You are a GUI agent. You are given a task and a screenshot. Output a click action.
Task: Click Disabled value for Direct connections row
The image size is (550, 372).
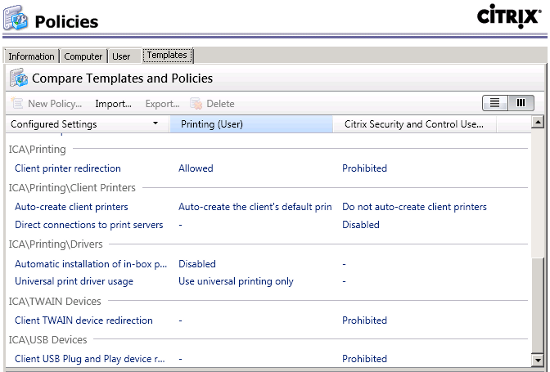pyautogui.click(x=361, y=225)
